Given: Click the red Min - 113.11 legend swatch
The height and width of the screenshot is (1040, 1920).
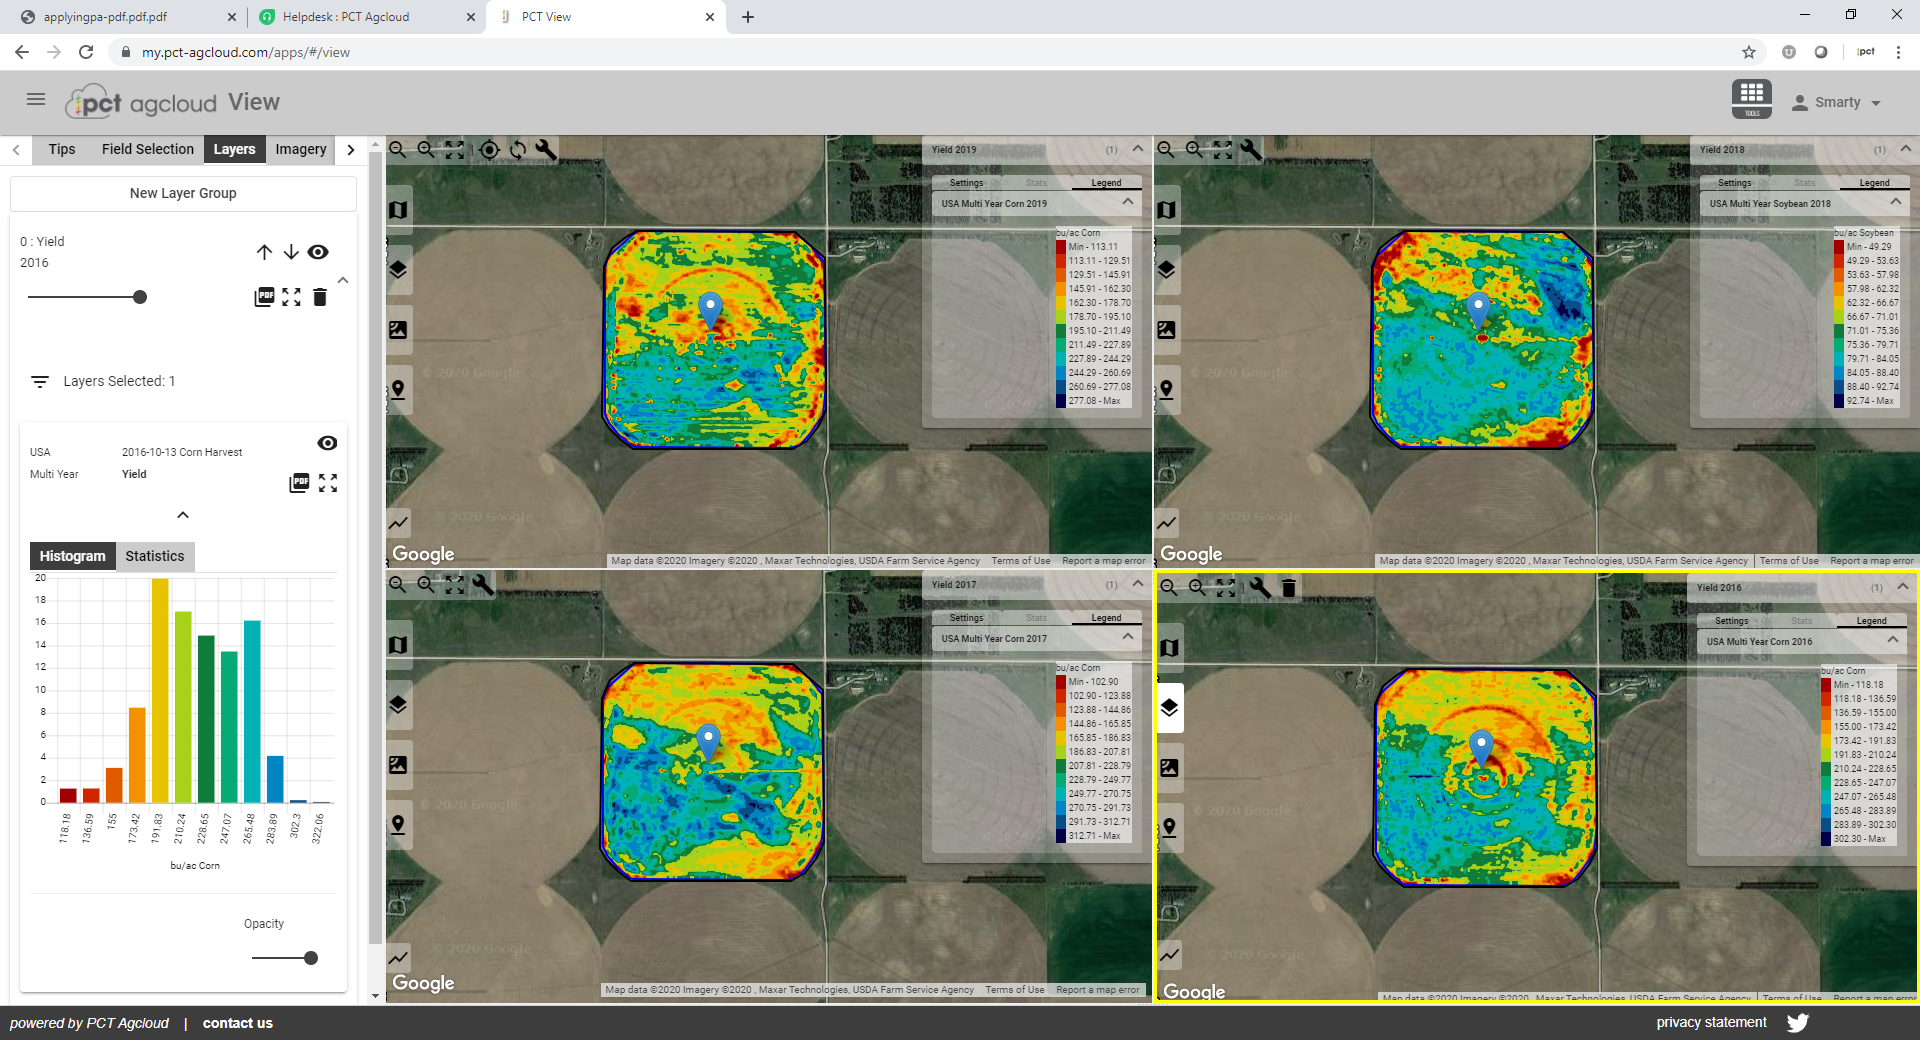Looking at the screenshot, I should tap(1061, 247).
